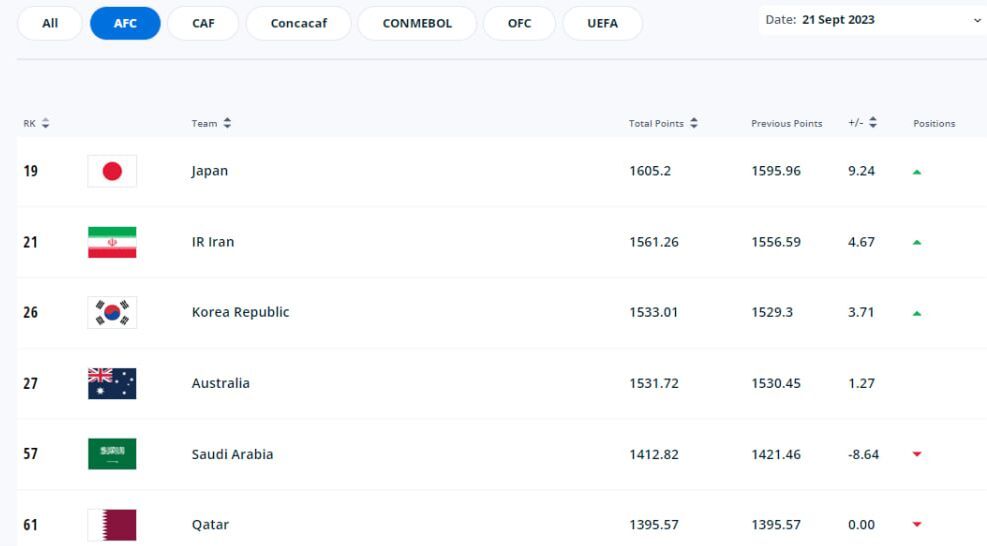
Task: Choose the OFC confederation tab
Action: tap(519, 24)
